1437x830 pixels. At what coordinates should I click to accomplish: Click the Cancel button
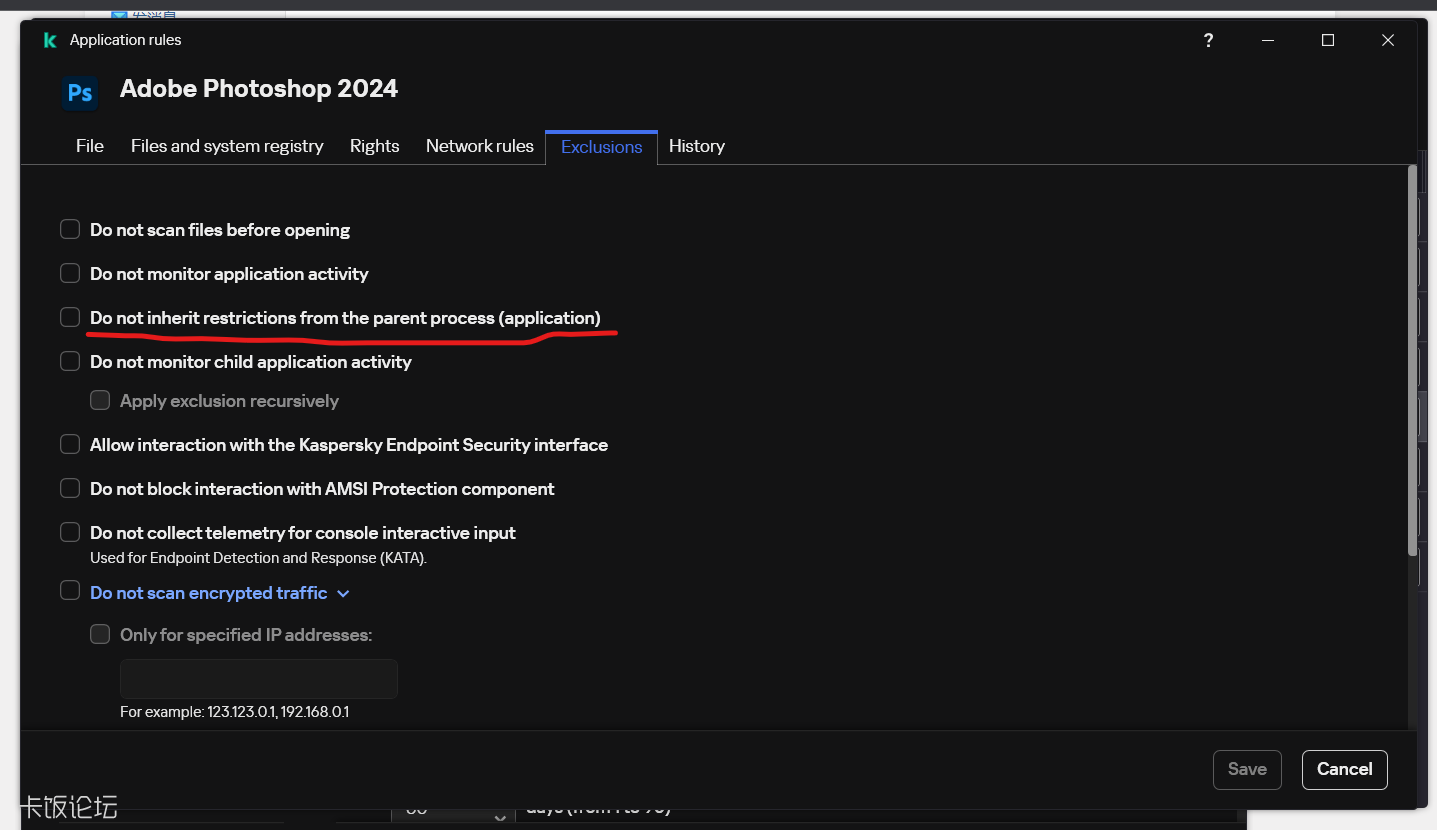tap(1345, 769)
